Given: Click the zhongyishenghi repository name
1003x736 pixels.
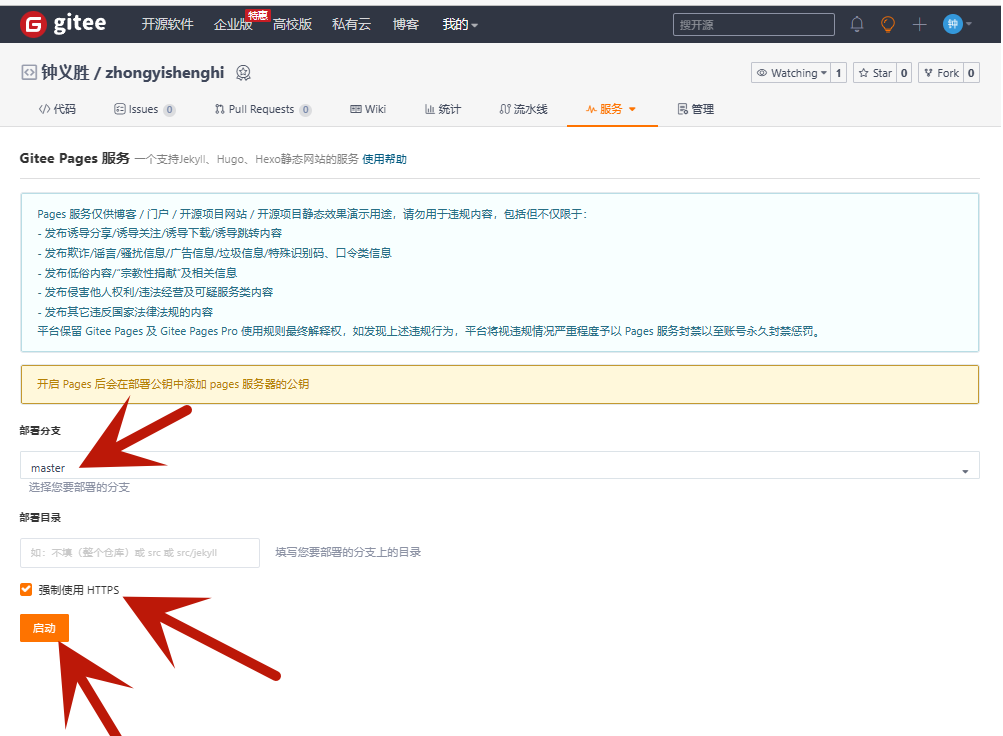Looking at the screenshot, I should 165,72.
